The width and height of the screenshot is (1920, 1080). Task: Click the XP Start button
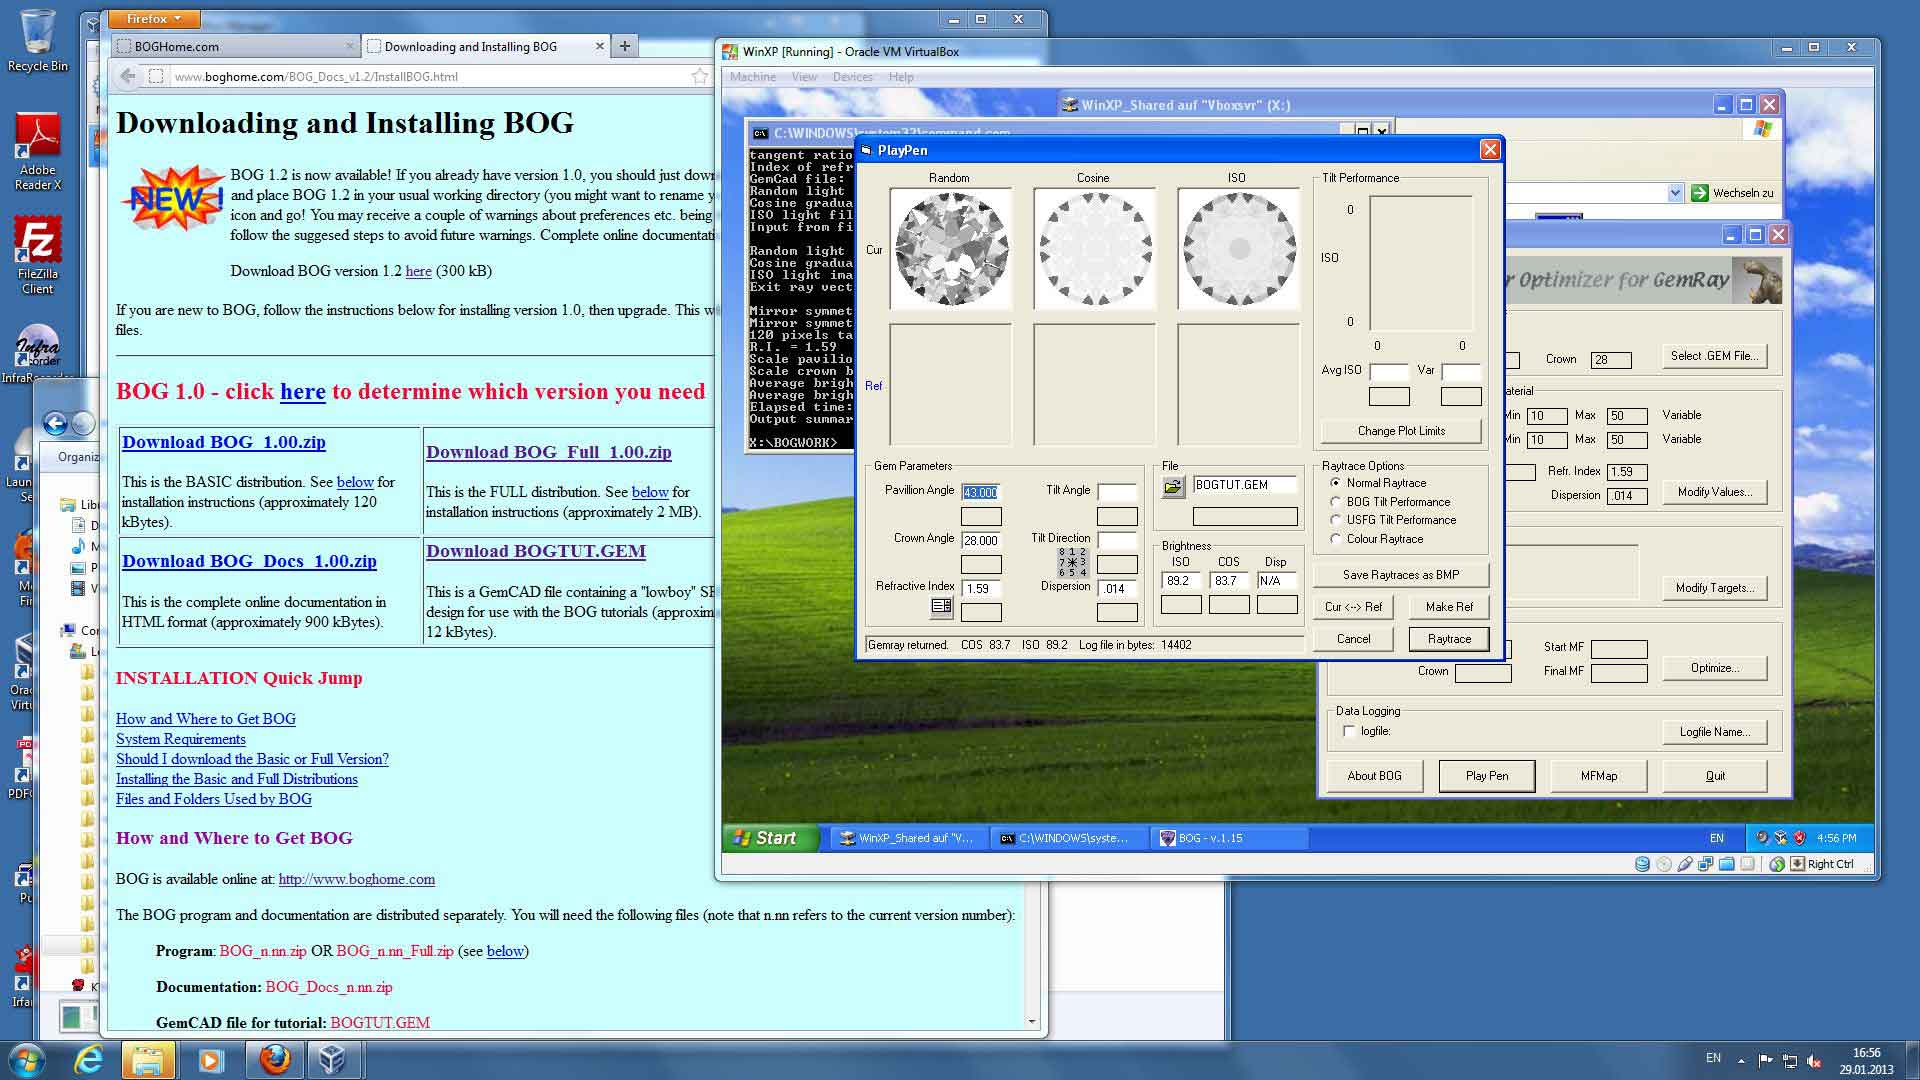tap(769, 838)
